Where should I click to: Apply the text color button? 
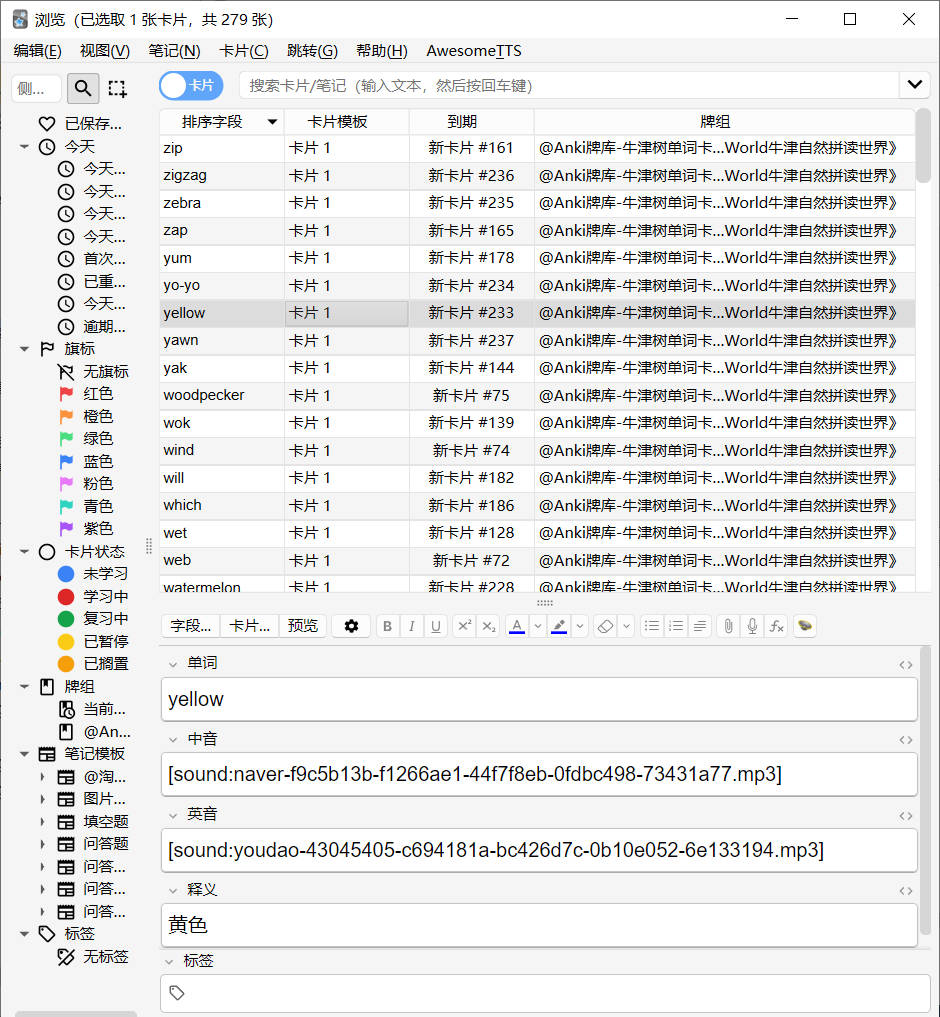(x=517, y=627)
